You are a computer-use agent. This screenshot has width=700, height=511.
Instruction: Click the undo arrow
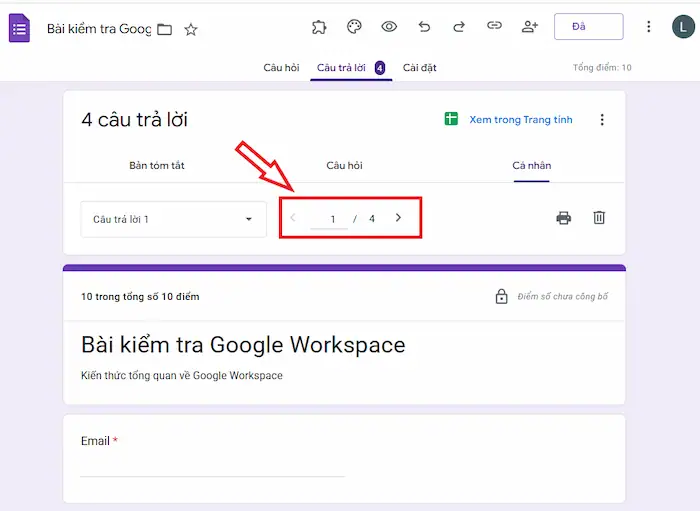(x=424, y=27)
